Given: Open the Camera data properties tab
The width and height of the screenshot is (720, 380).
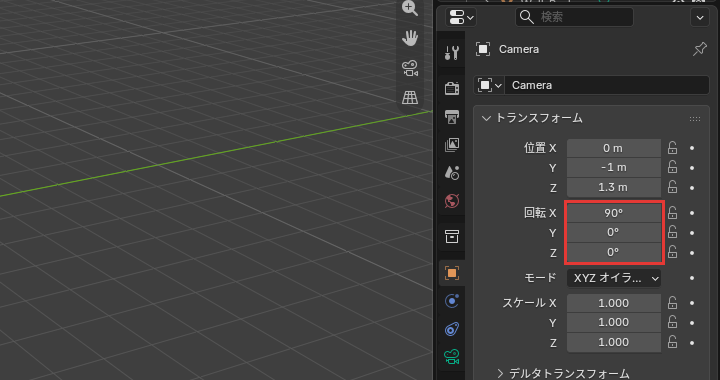Looking at the screenshot, I should click(x=452, y=357).
